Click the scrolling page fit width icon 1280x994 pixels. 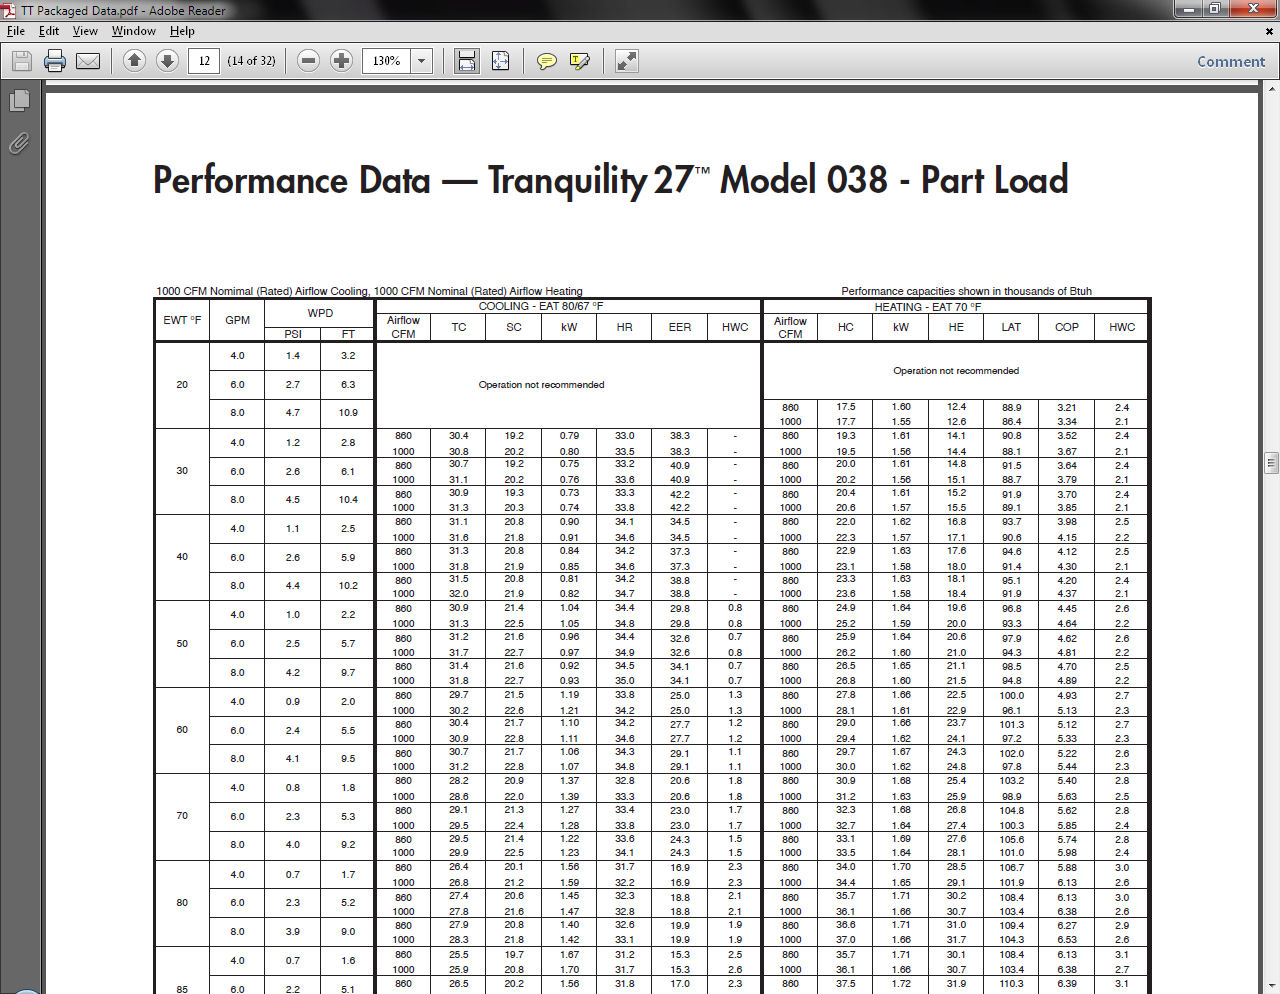467,61
